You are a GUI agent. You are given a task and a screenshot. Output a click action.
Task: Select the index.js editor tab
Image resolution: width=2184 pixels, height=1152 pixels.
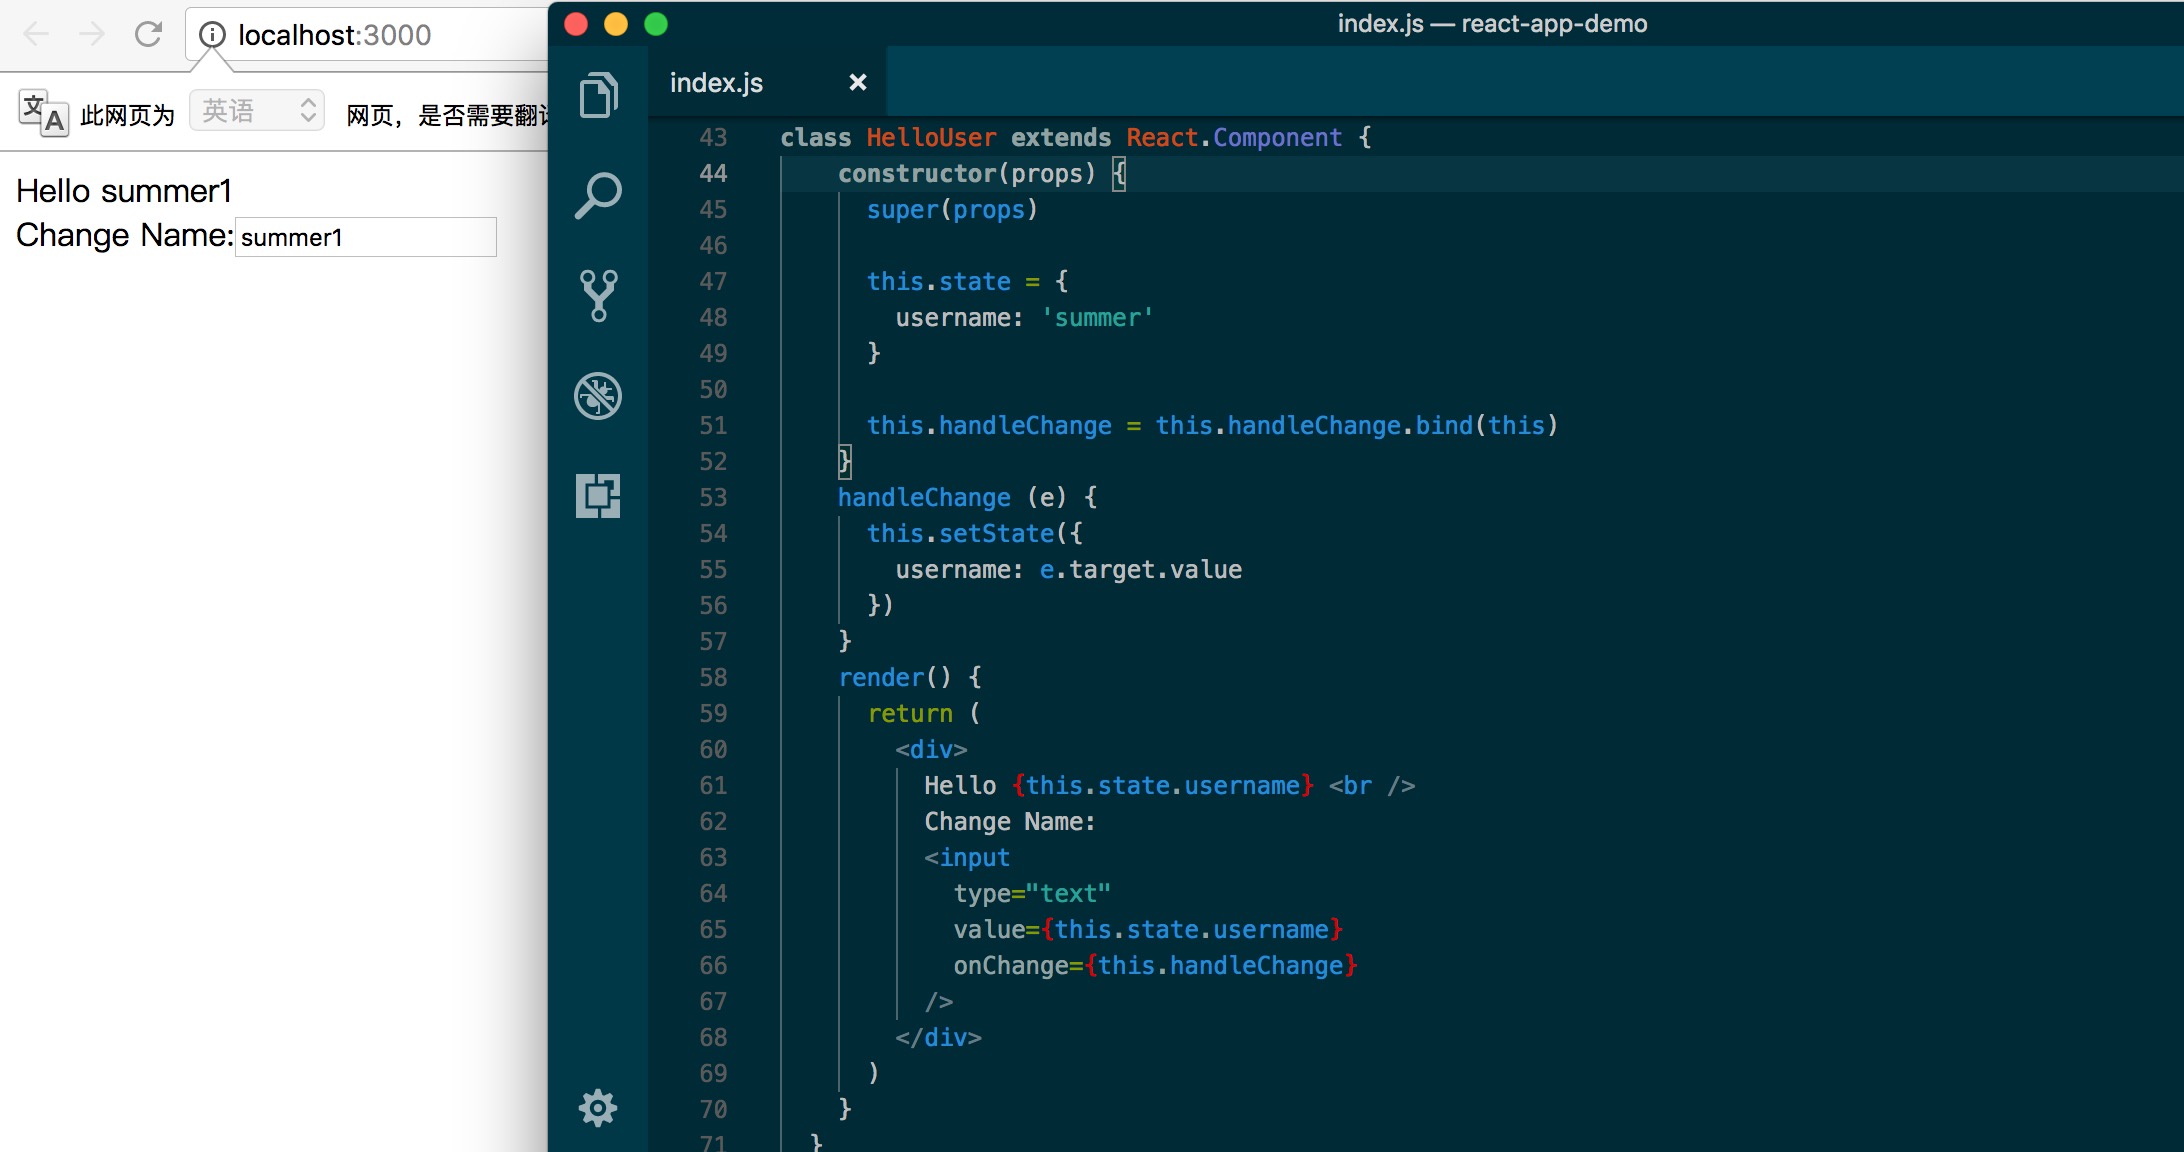[716, 83]
